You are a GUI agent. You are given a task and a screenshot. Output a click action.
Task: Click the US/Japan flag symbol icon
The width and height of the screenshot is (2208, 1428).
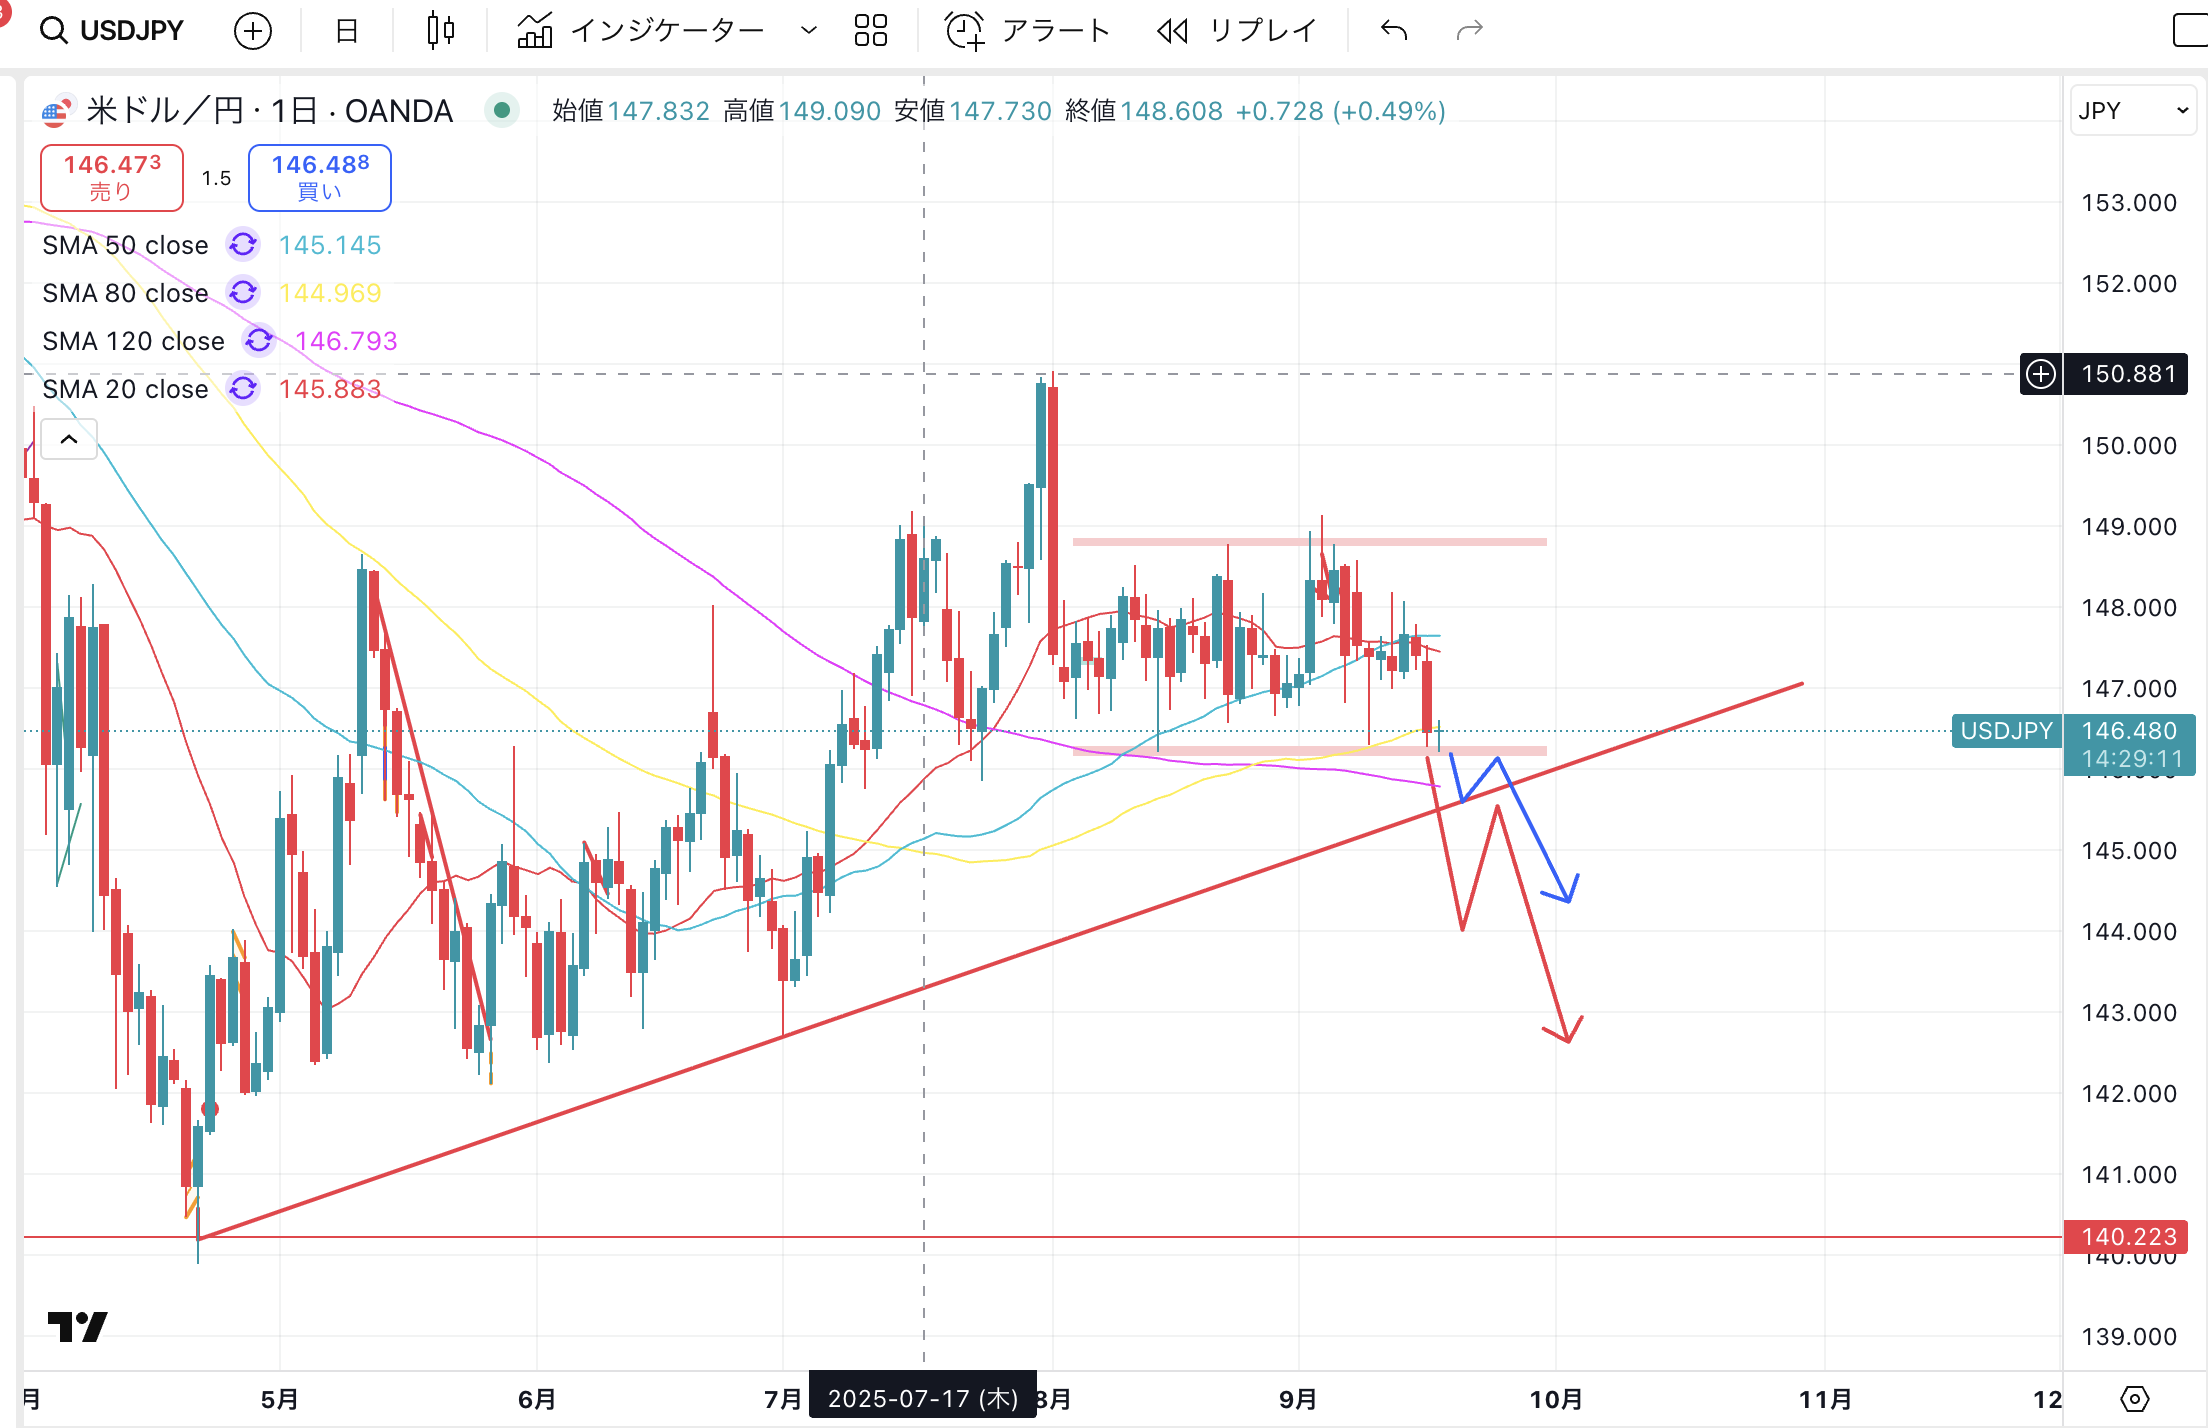pos(57,110)
